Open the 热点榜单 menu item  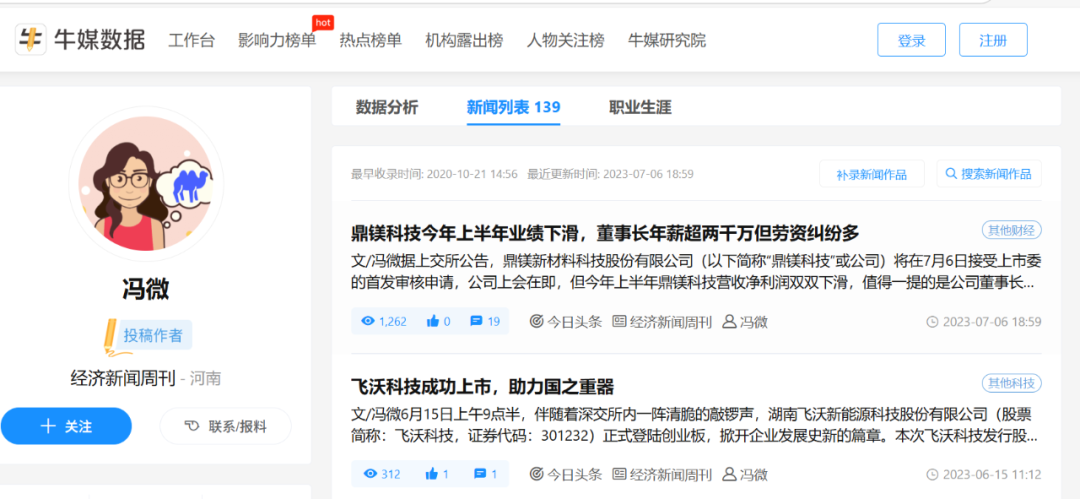(x=371, y=40)
